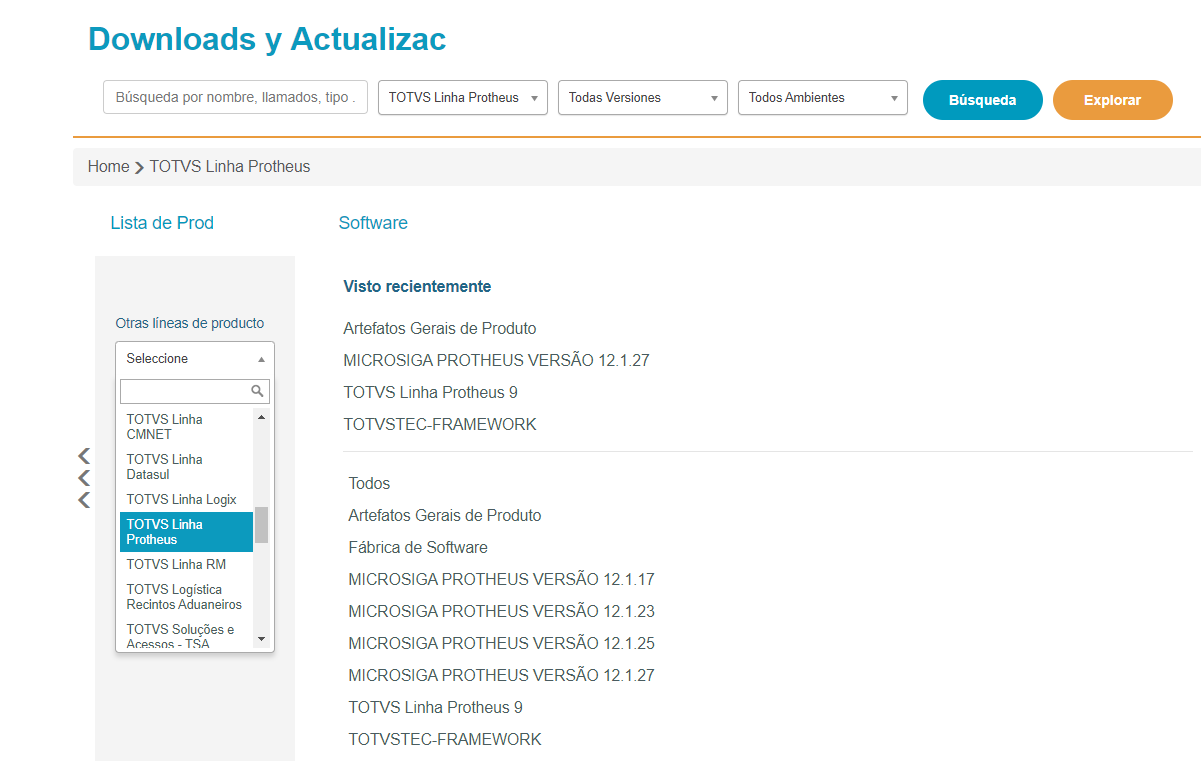
Task: Click the bottom left-pointing collapse chevron
Action: click(84, 500)
